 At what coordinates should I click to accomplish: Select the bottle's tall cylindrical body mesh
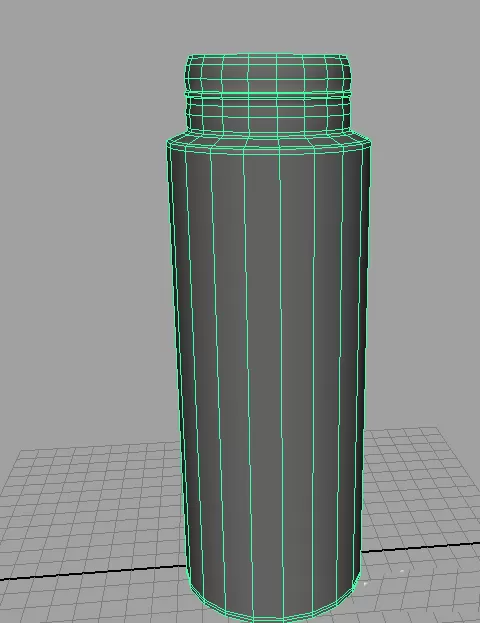(268, 381)
